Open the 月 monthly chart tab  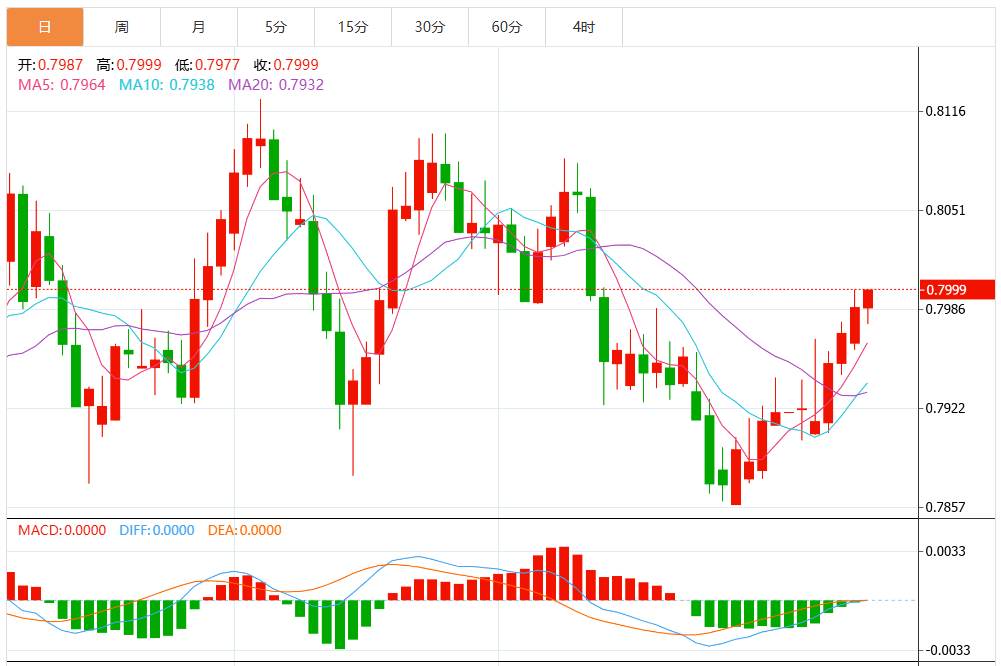click(198, 27)
